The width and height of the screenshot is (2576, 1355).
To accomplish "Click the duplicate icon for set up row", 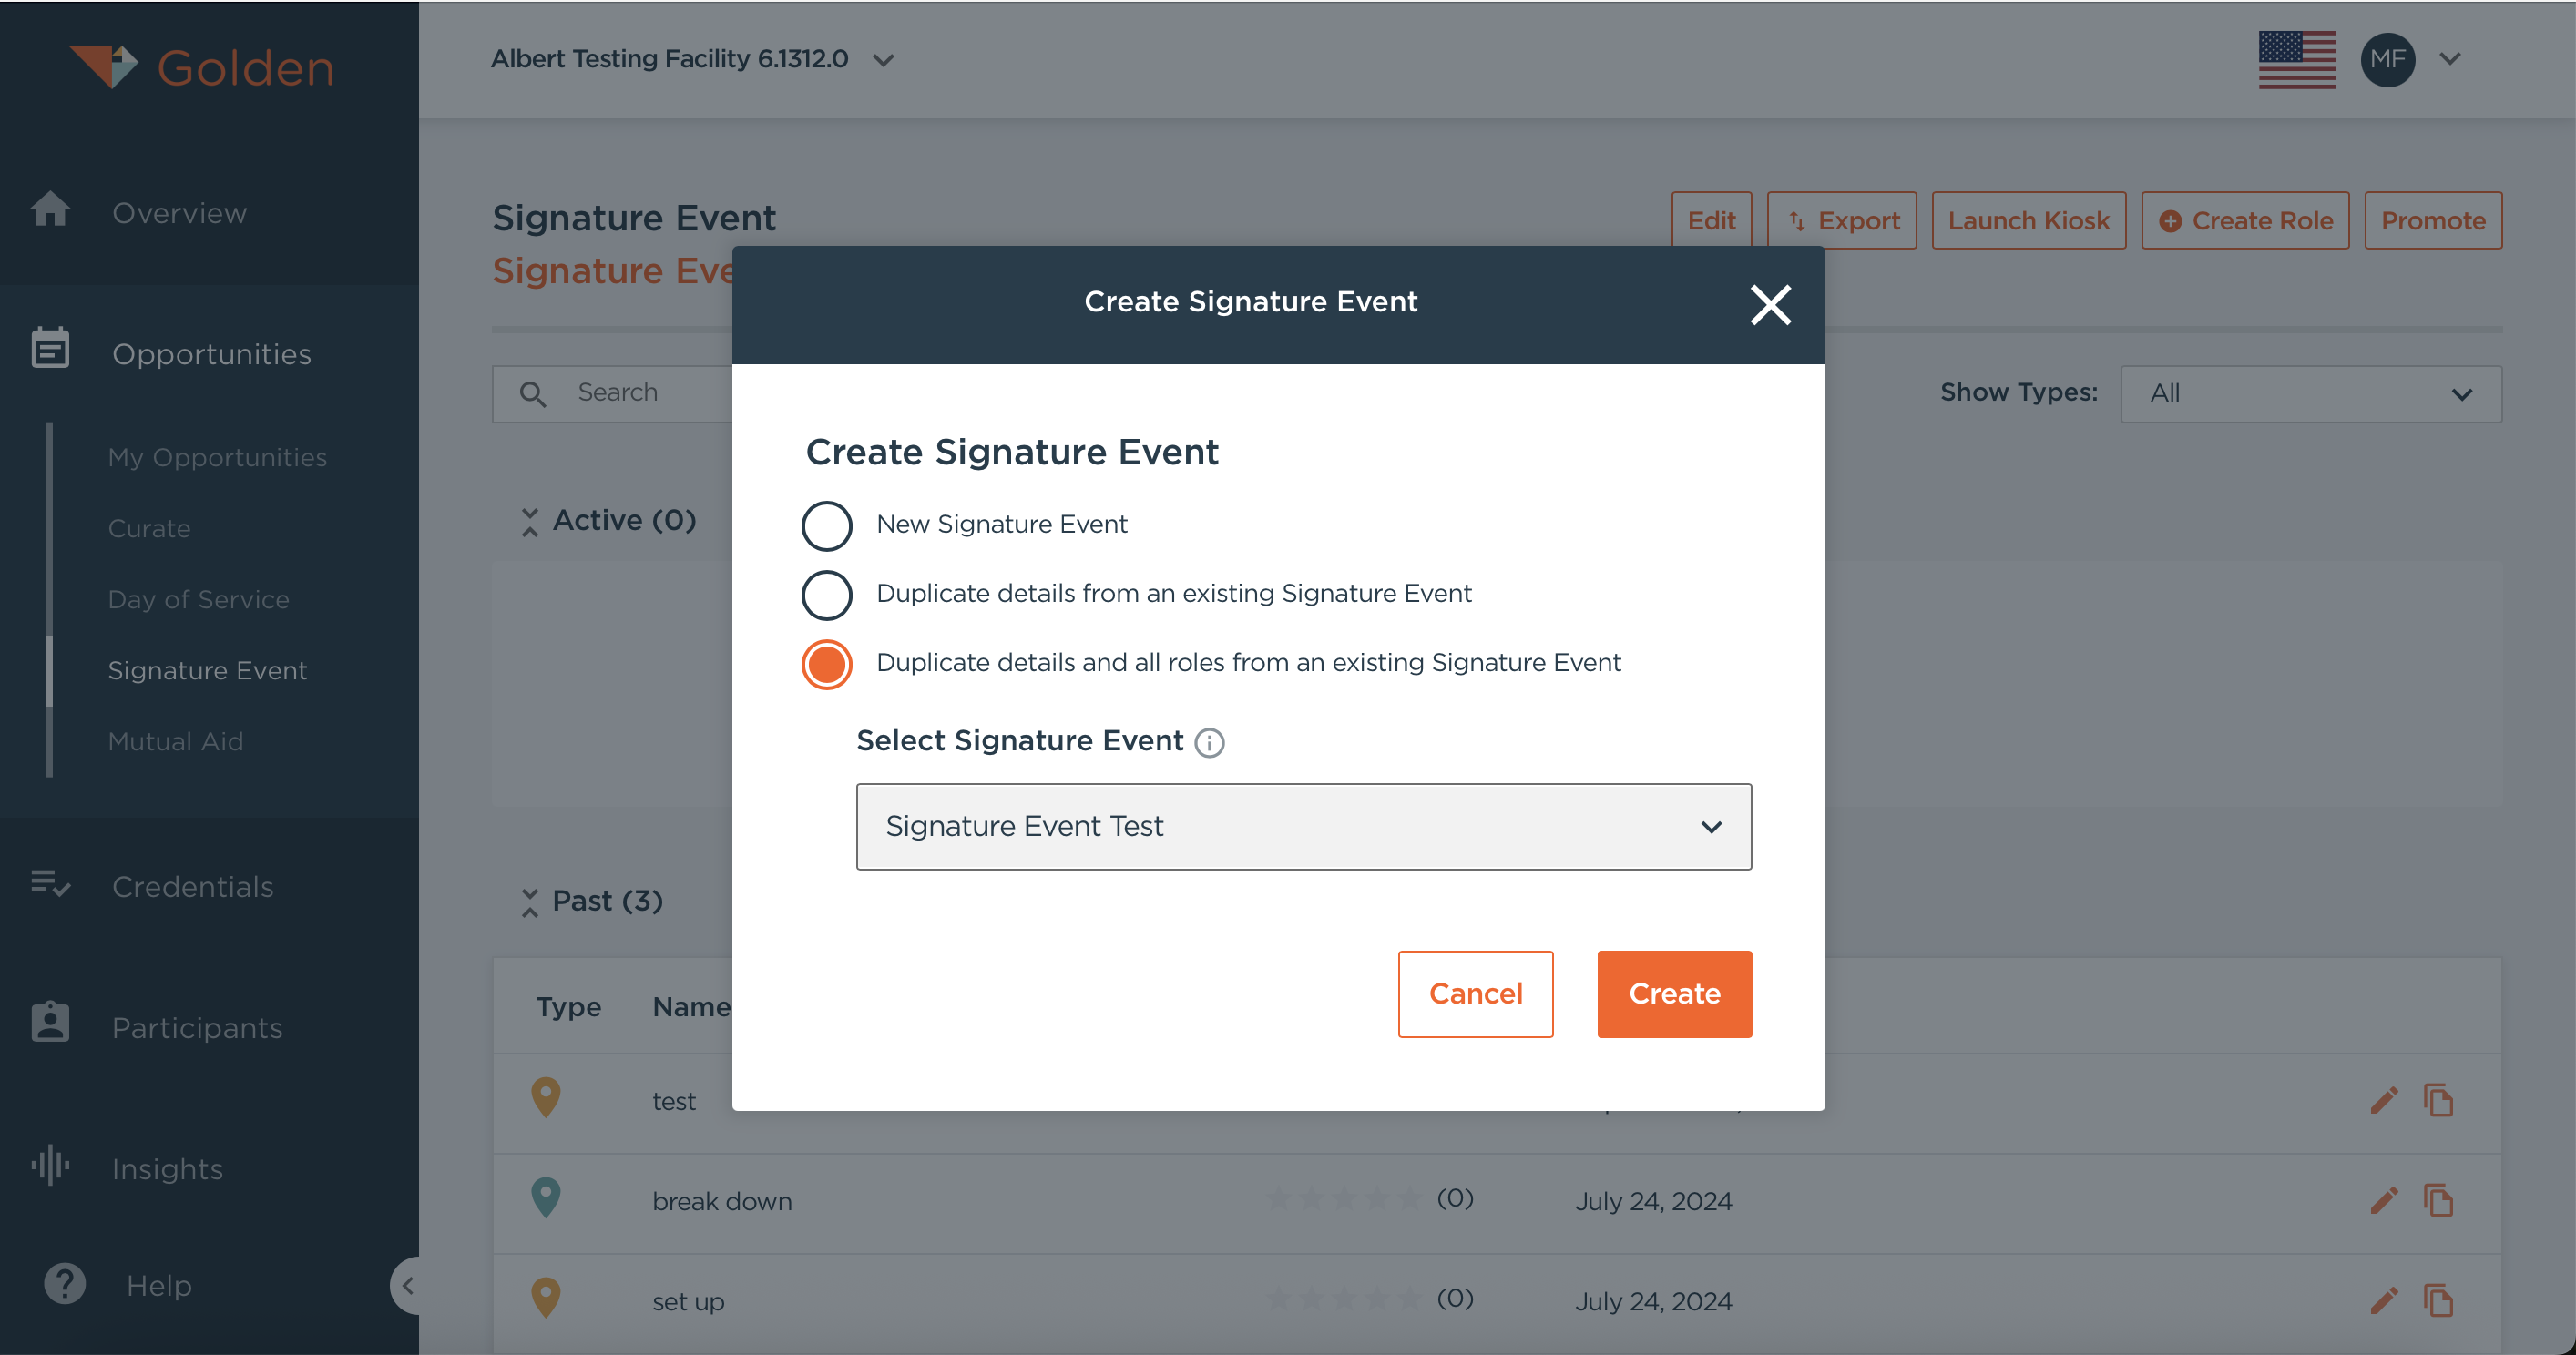I will click(2438, 1300).
